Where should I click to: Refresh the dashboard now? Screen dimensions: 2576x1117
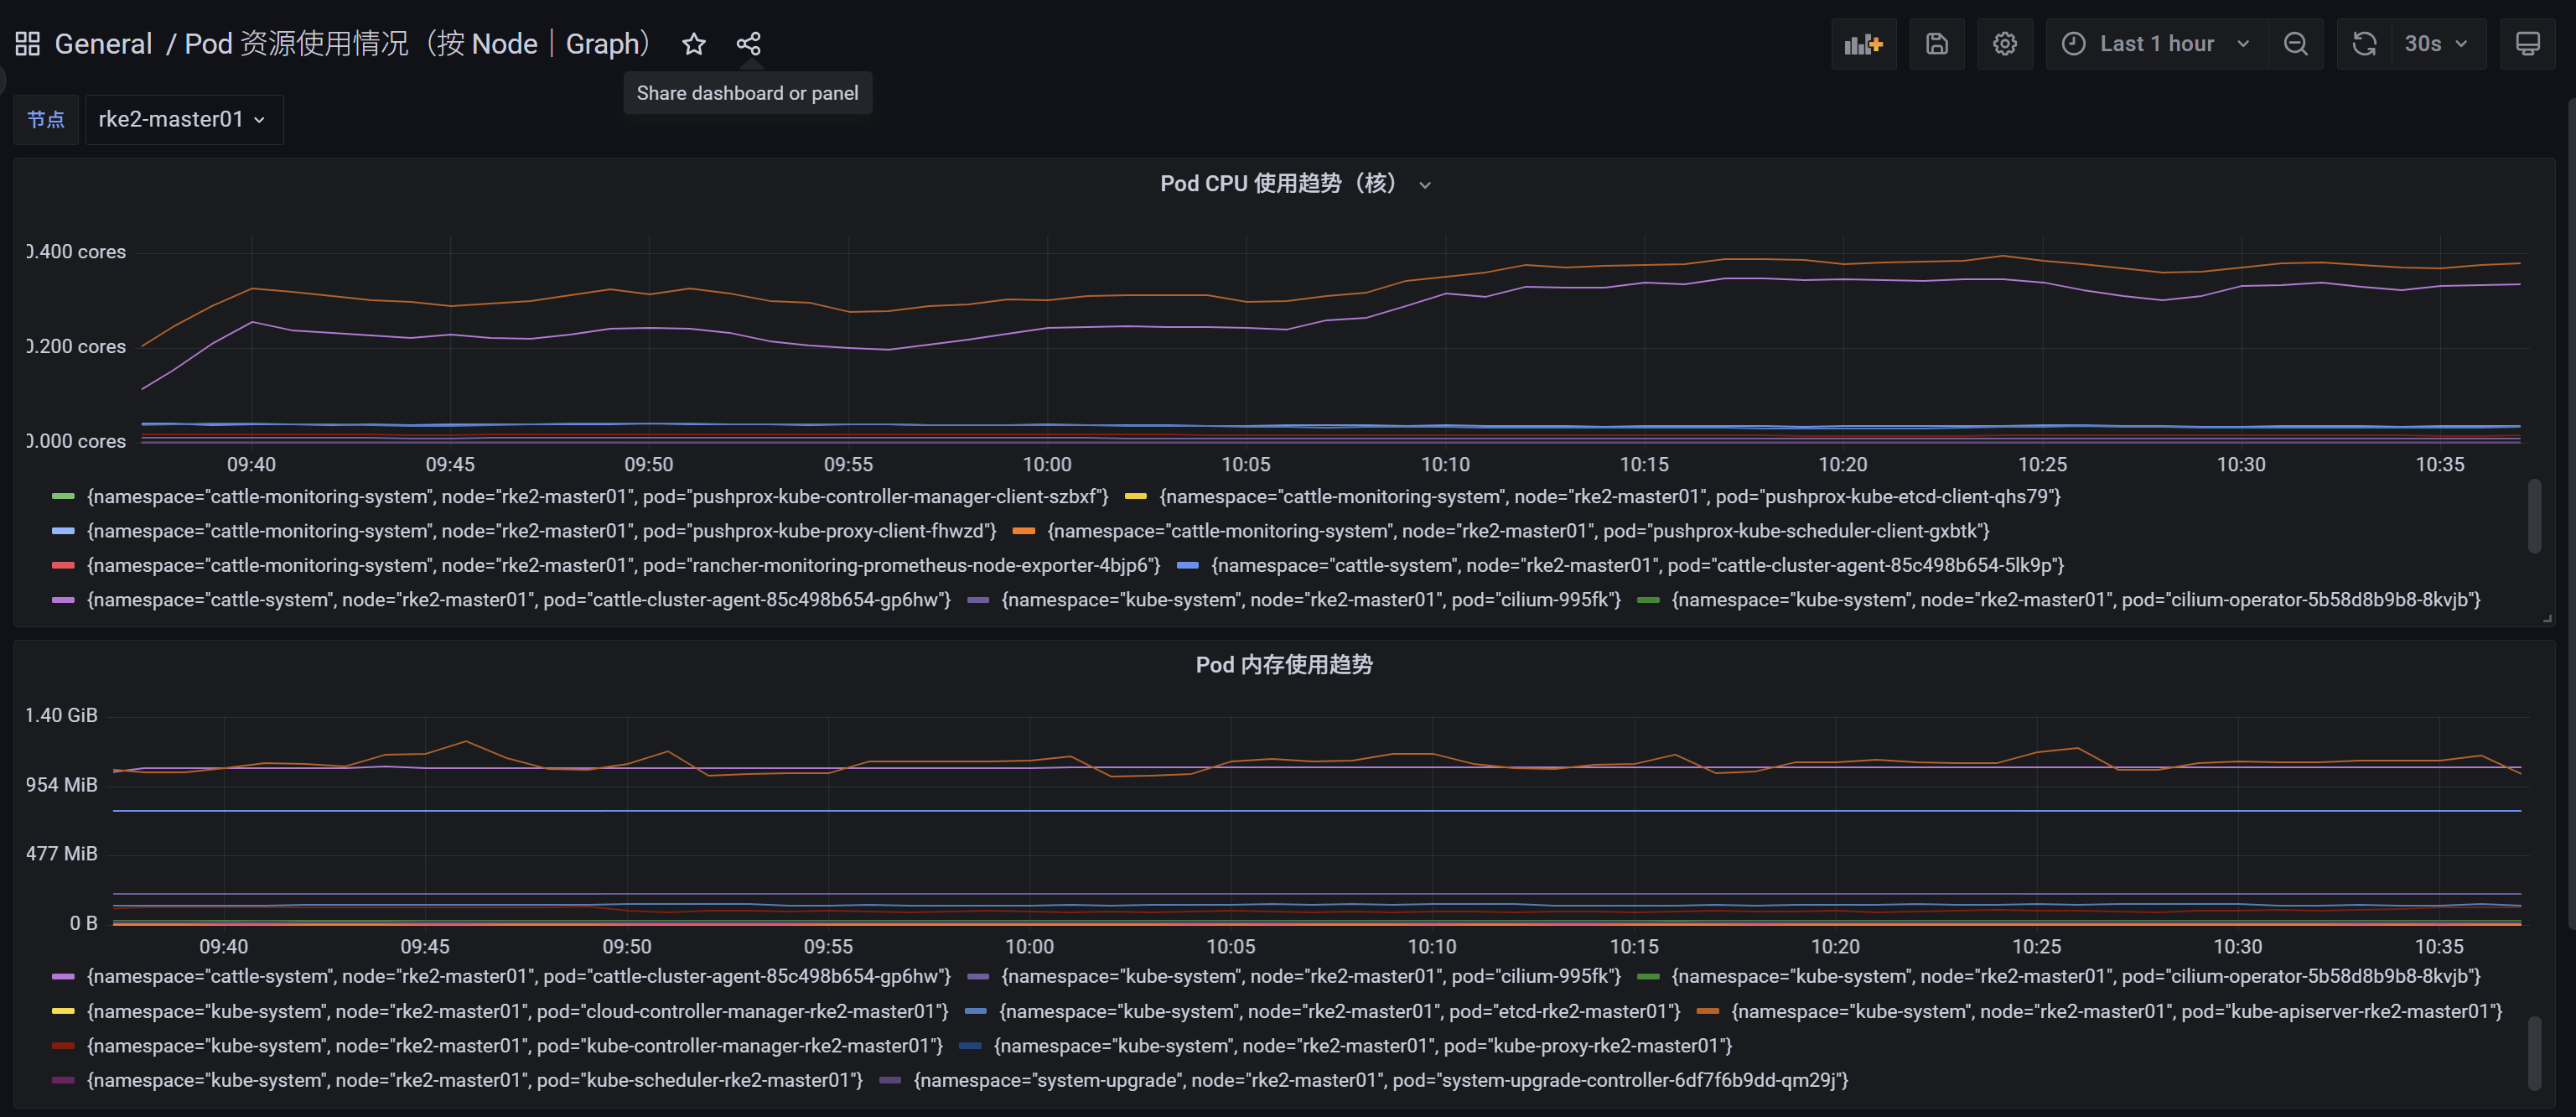2364,44
